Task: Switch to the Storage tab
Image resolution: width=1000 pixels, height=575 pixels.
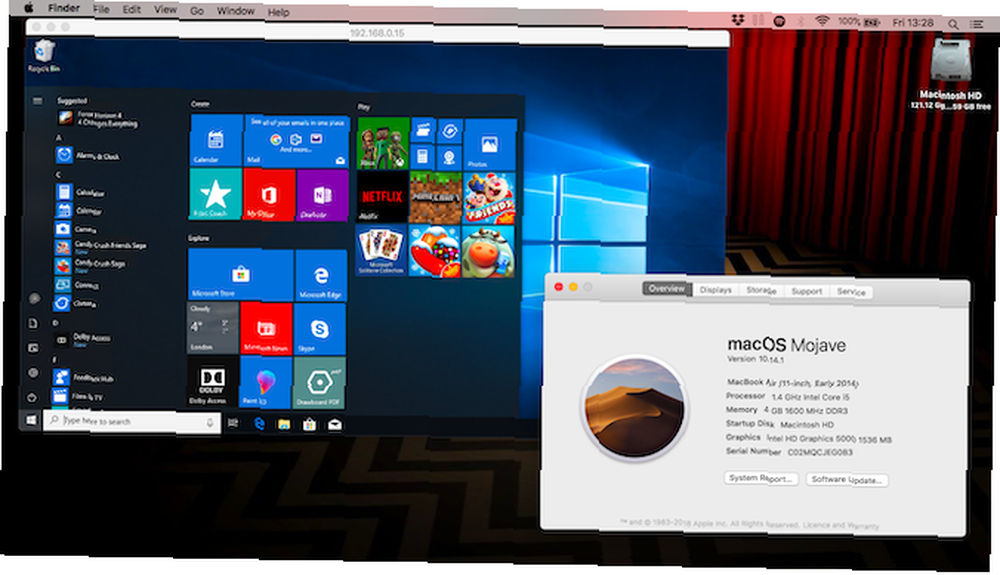Action: pos(761,290)
